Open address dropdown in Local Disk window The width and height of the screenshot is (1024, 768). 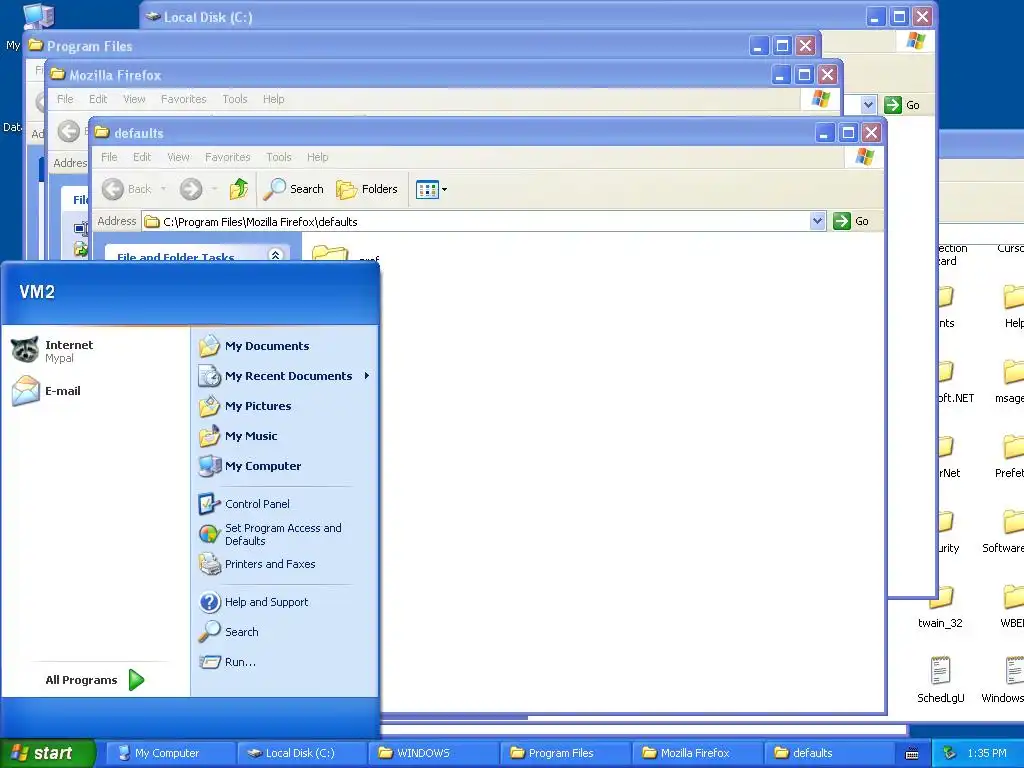[x=868, y=104]
